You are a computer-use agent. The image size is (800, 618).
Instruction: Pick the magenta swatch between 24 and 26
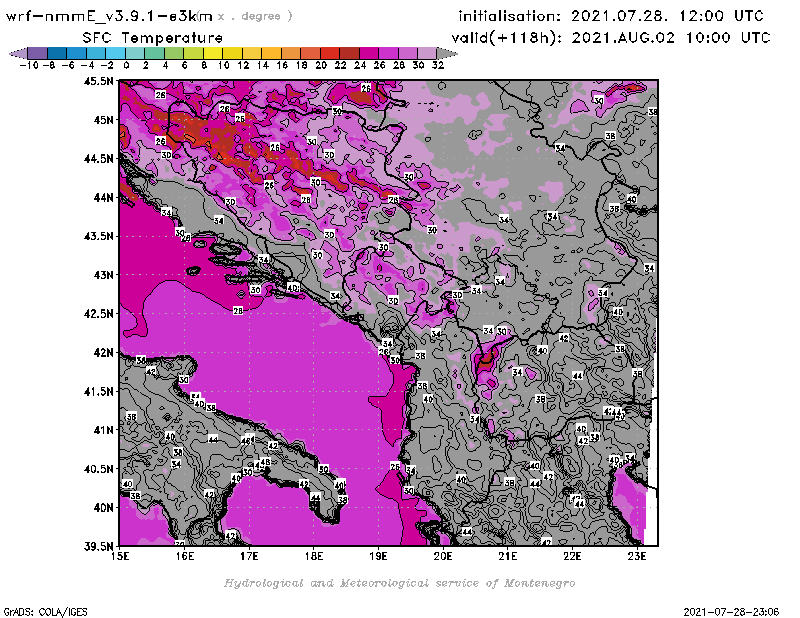[x=369, y=53]
